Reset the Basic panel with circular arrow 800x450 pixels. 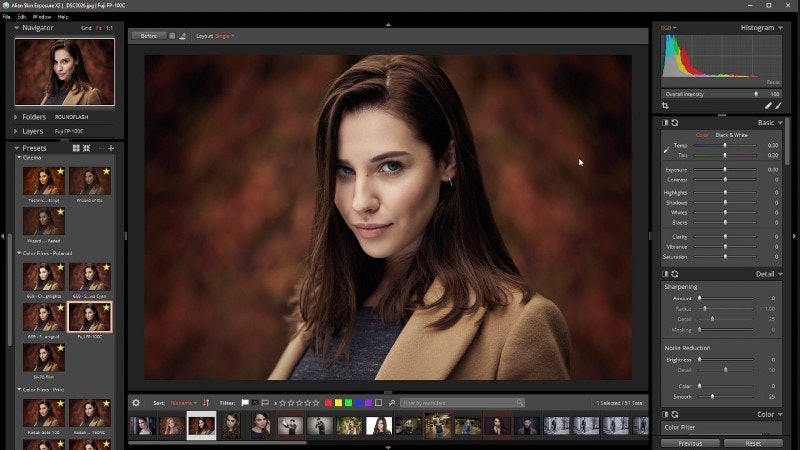click(x=674, y=122)
